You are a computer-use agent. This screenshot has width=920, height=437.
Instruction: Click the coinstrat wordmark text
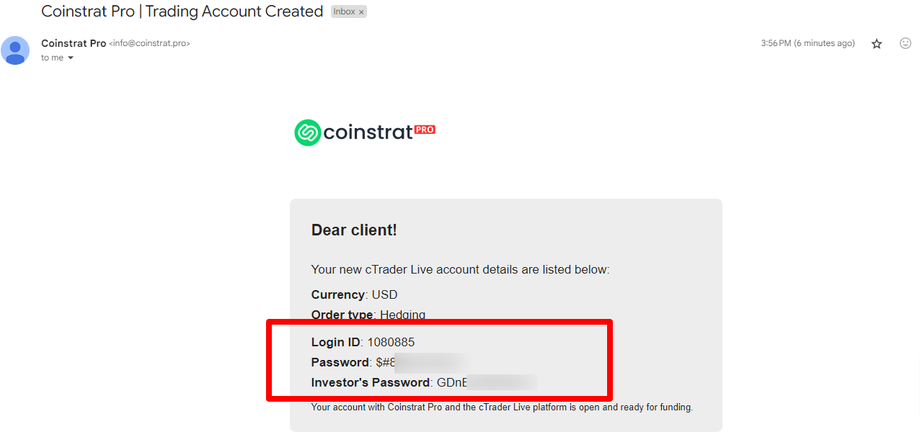tap(367, 133)
